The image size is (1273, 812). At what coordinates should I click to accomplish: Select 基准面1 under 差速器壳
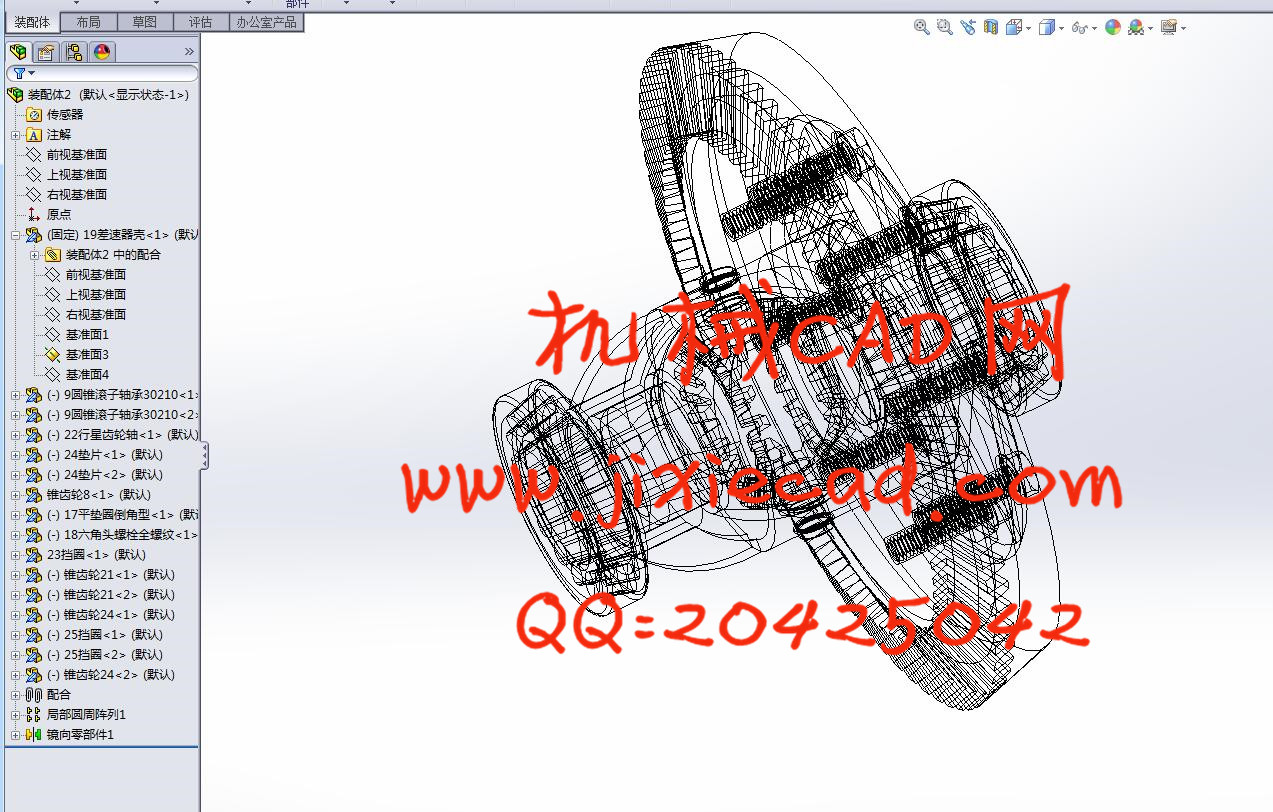pyautogui.click(x=87, y=335)
